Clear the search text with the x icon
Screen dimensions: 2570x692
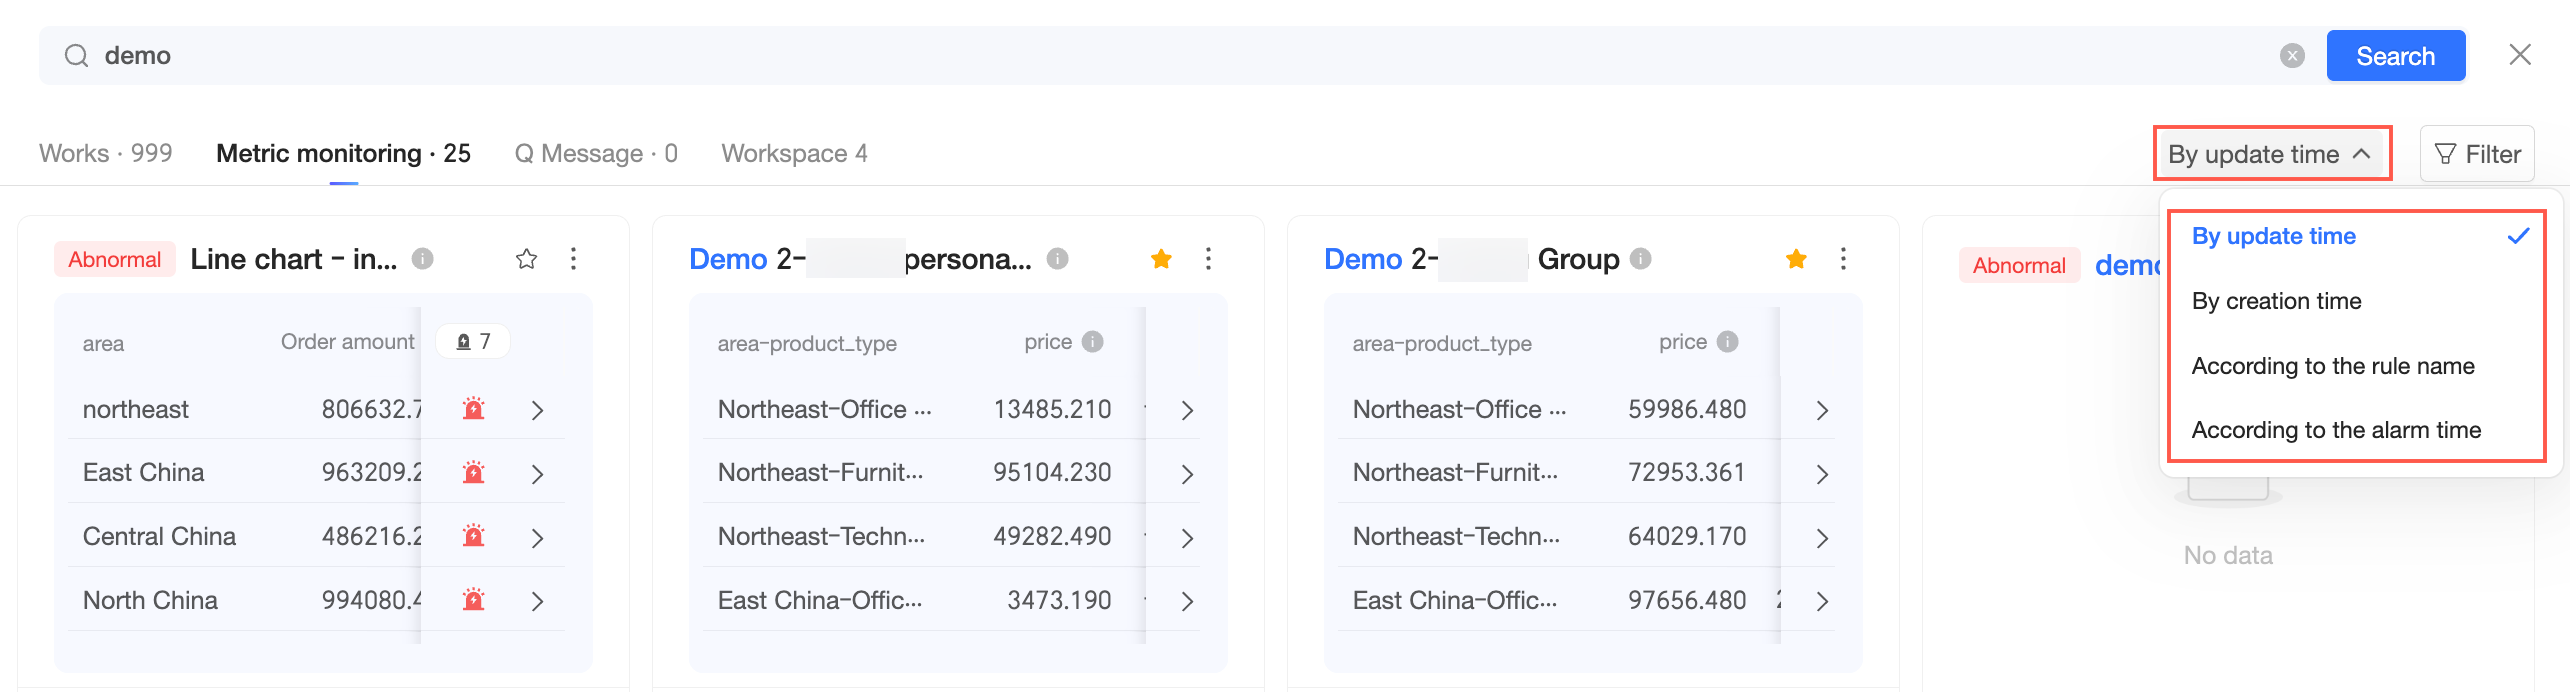click(2292, 56)
